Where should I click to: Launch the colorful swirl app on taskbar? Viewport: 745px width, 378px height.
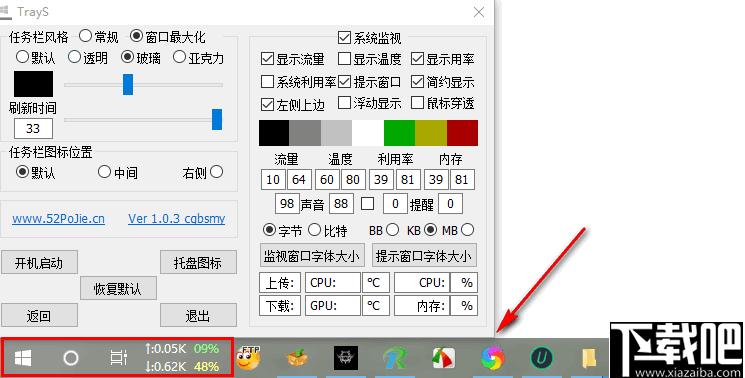(492, 358)
